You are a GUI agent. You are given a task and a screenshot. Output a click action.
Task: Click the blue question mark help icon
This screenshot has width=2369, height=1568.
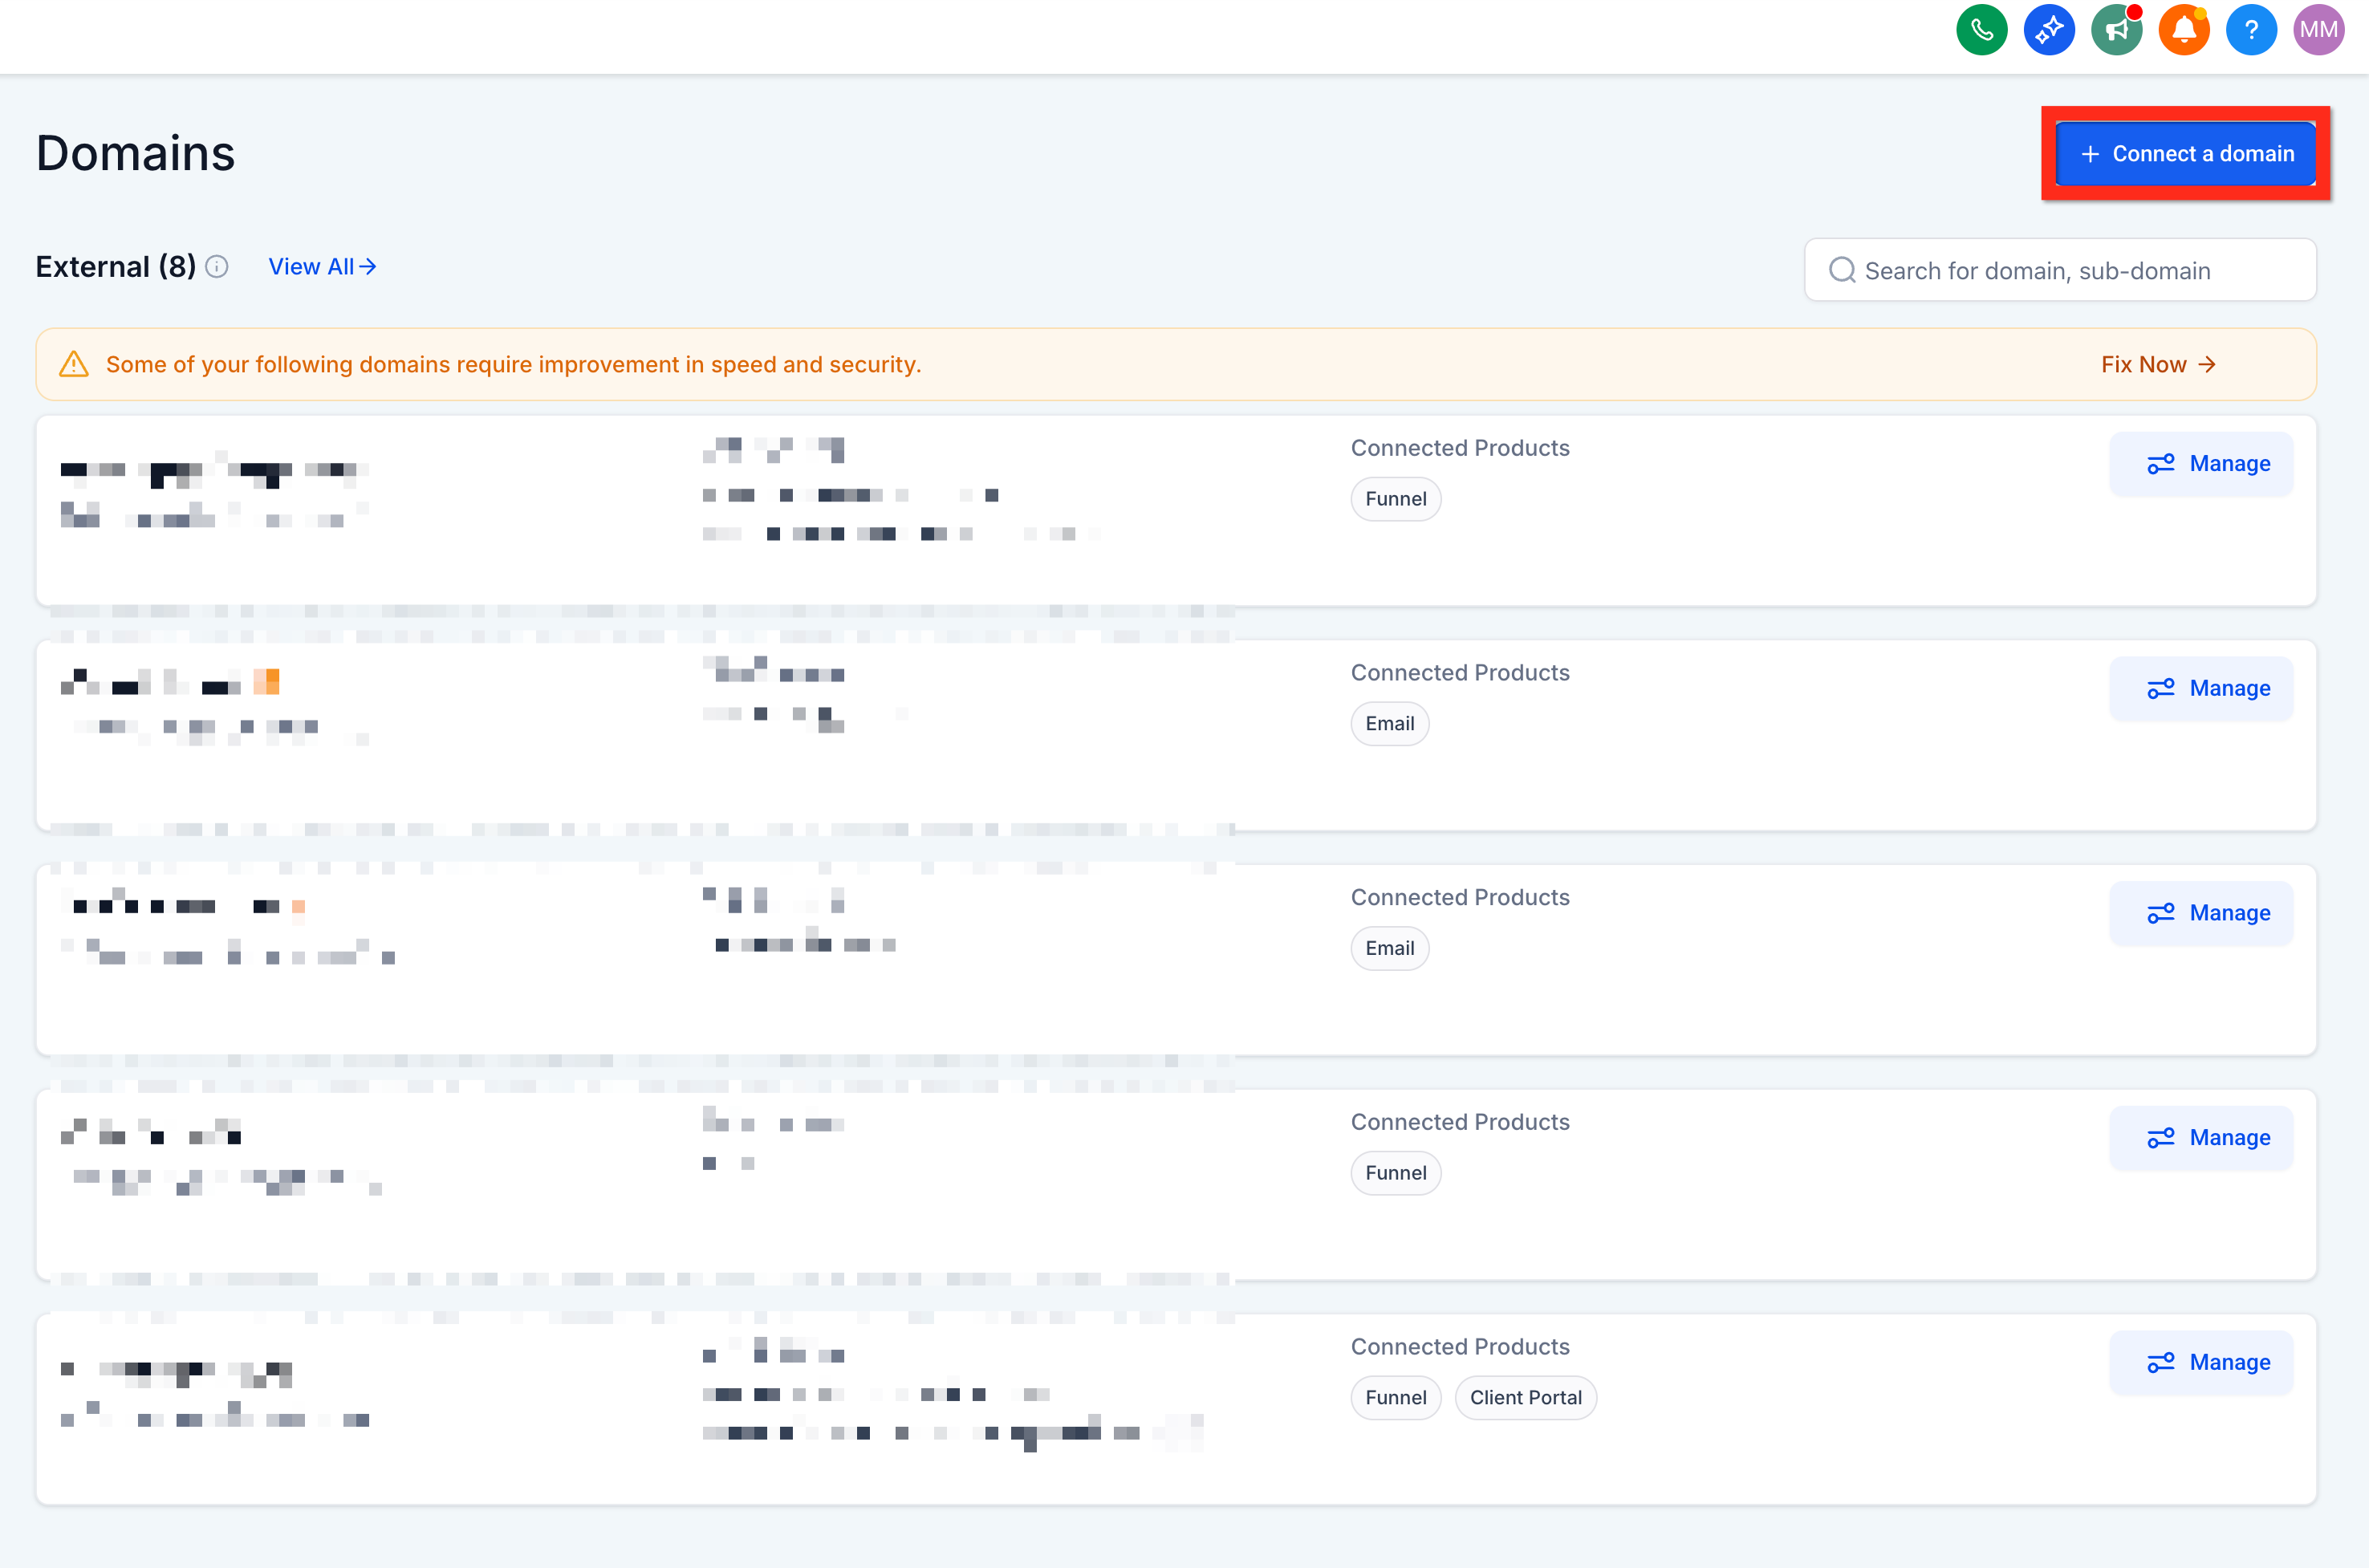[x=2250, y=30]
